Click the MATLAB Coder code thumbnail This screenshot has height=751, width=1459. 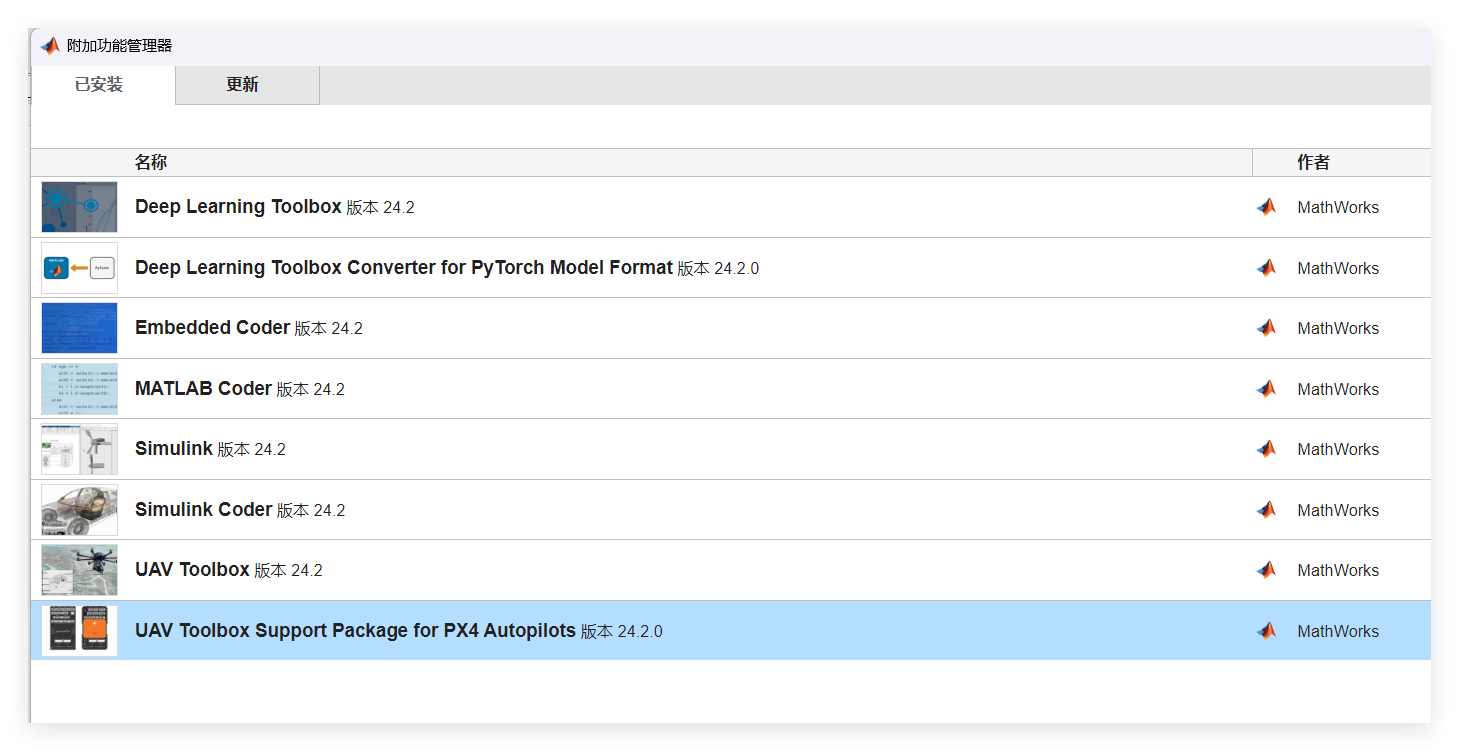(79, 389)
